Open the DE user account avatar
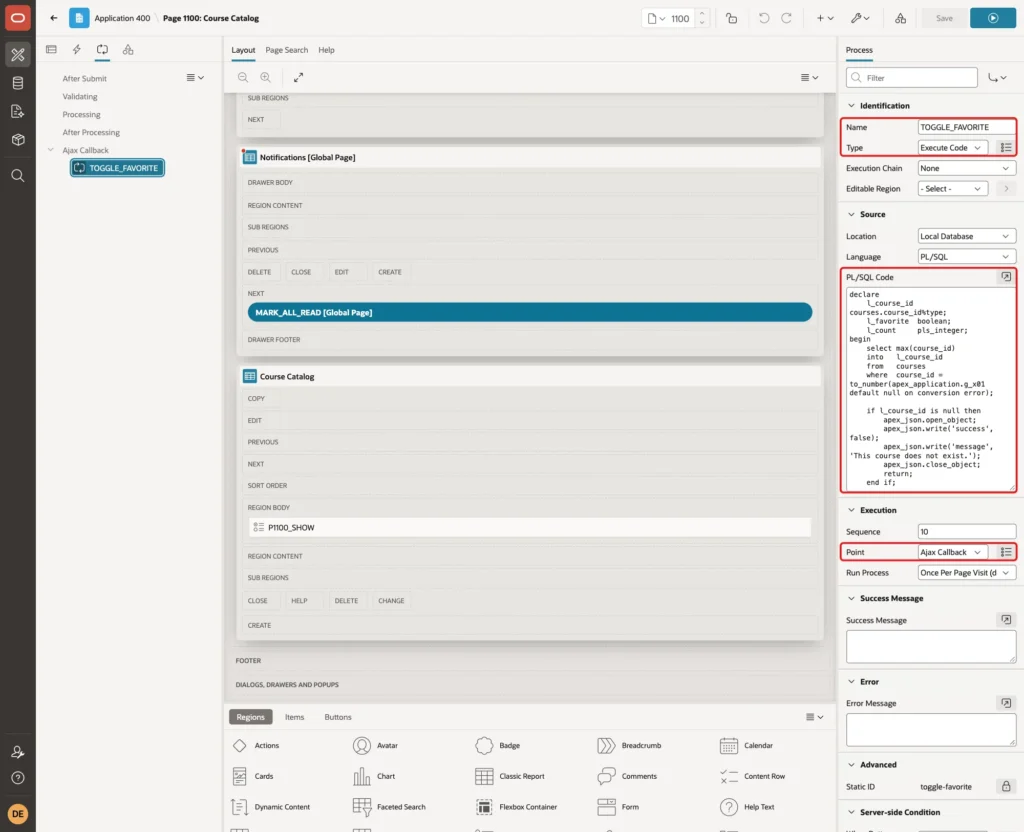 pos(18,814)
